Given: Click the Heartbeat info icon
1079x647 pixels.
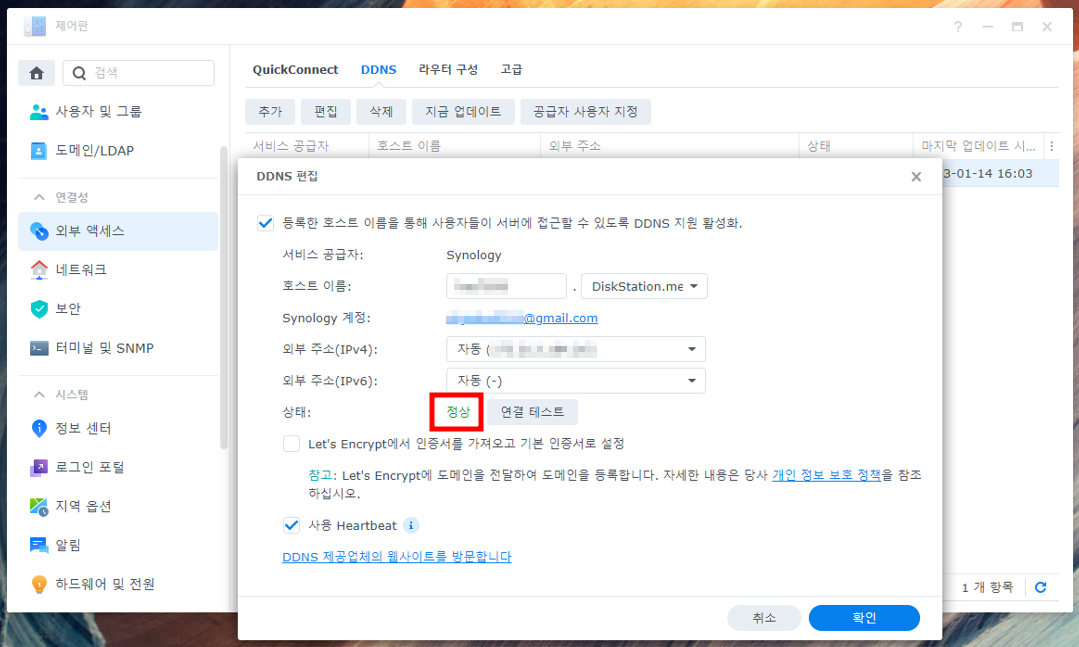Looking at the screenshot, I should 411,525.
